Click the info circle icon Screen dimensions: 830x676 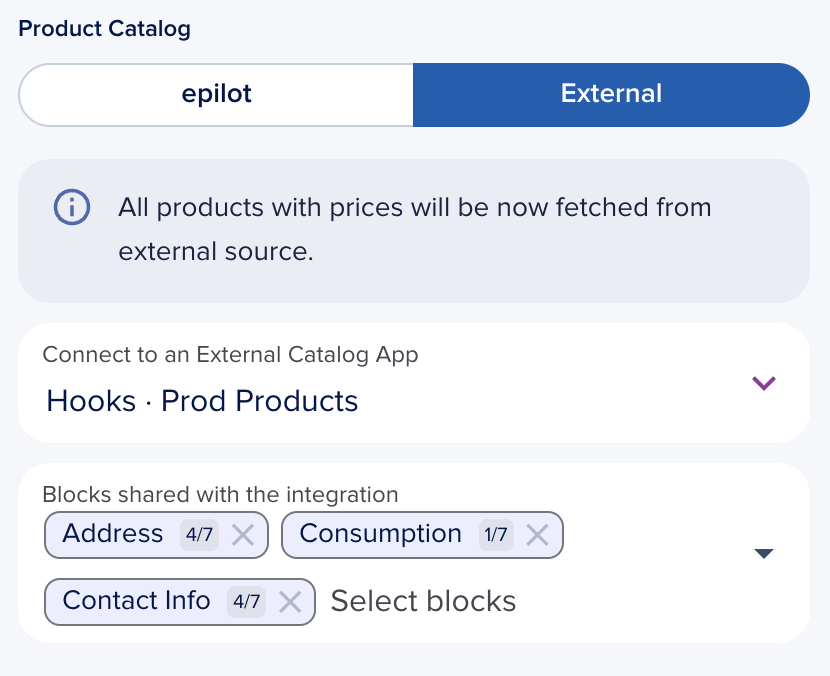72,208
